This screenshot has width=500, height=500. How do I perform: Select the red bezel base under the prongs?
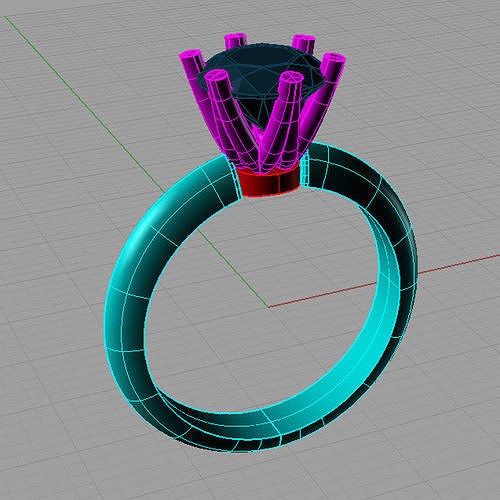point(270,182)
